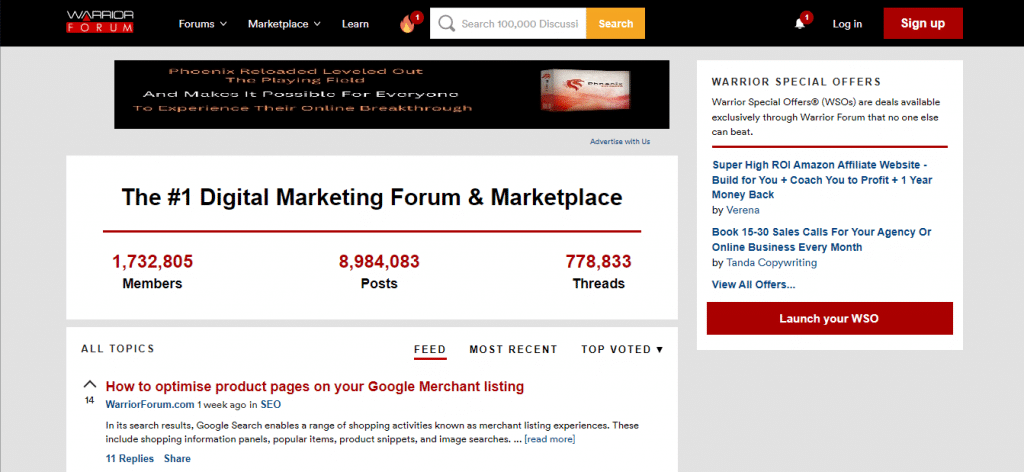Expand the Forums dropdown menu
Viewport: 1024px width, 472px height.
pos(202,24)
